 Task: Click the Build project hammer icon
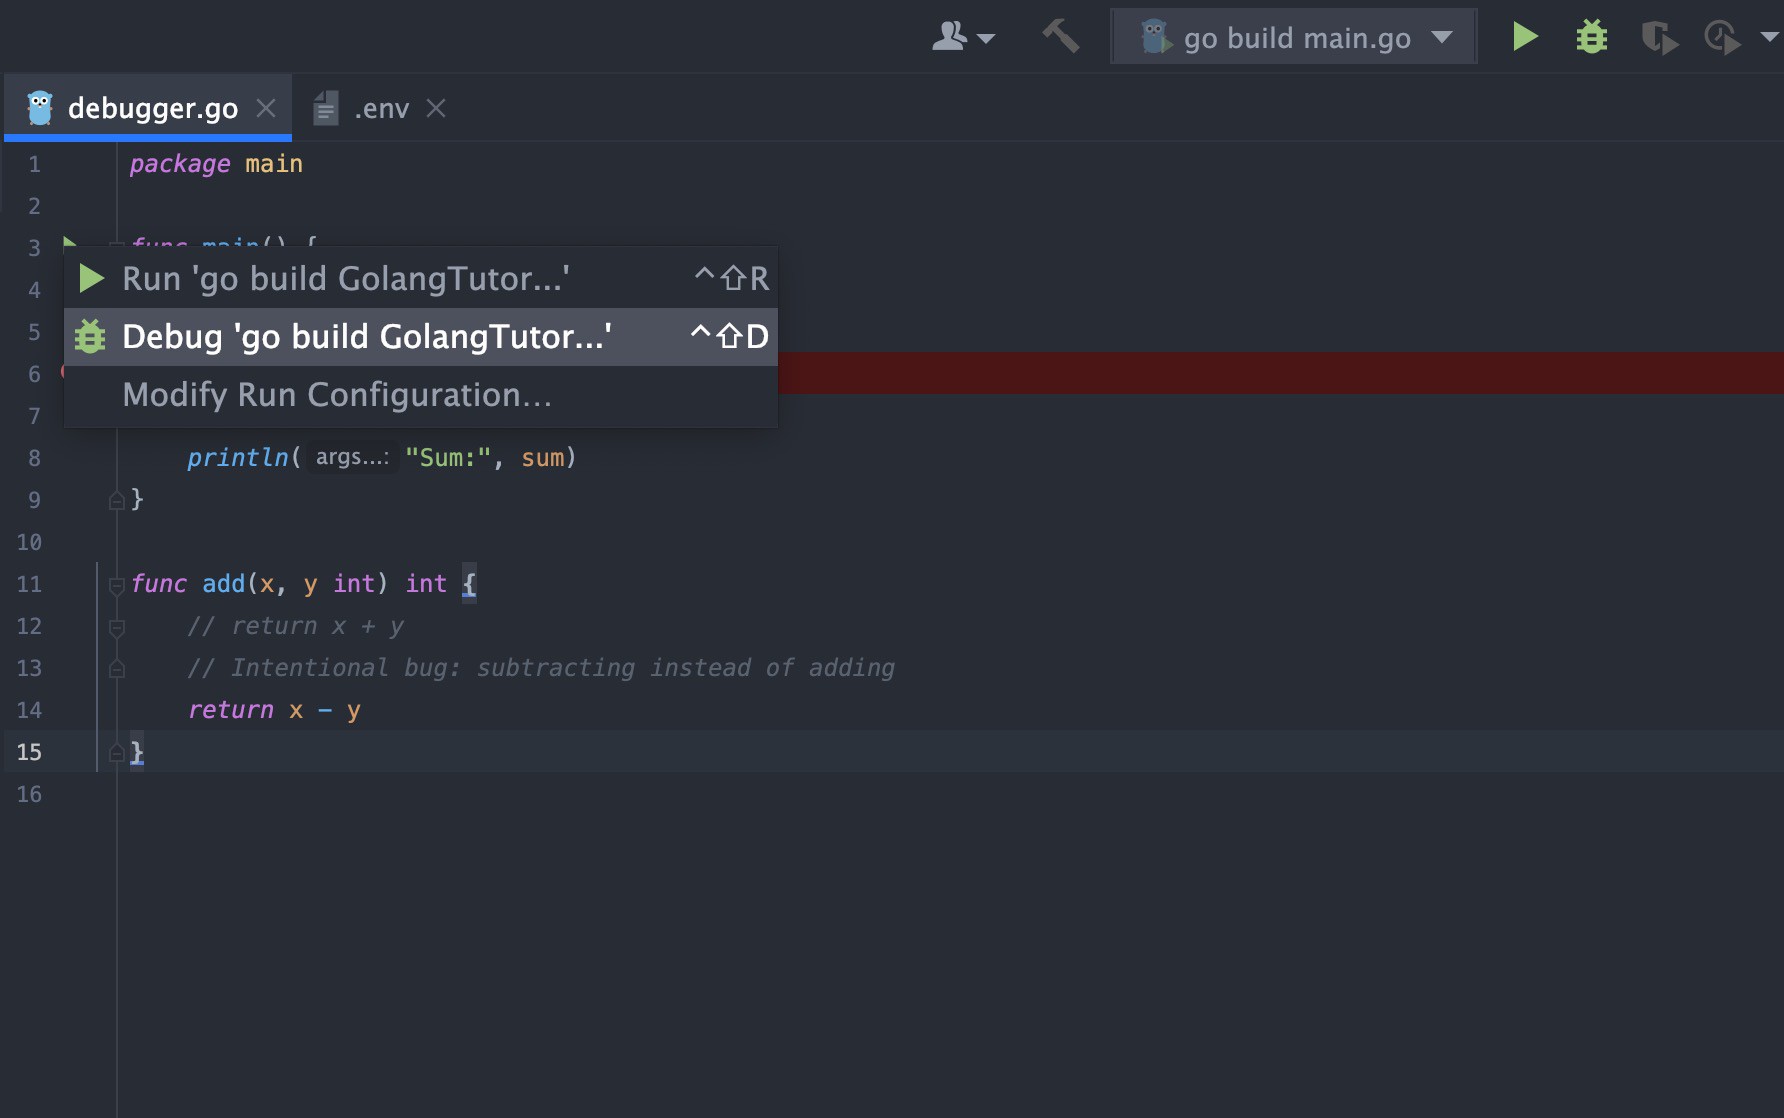[1060, 35]
